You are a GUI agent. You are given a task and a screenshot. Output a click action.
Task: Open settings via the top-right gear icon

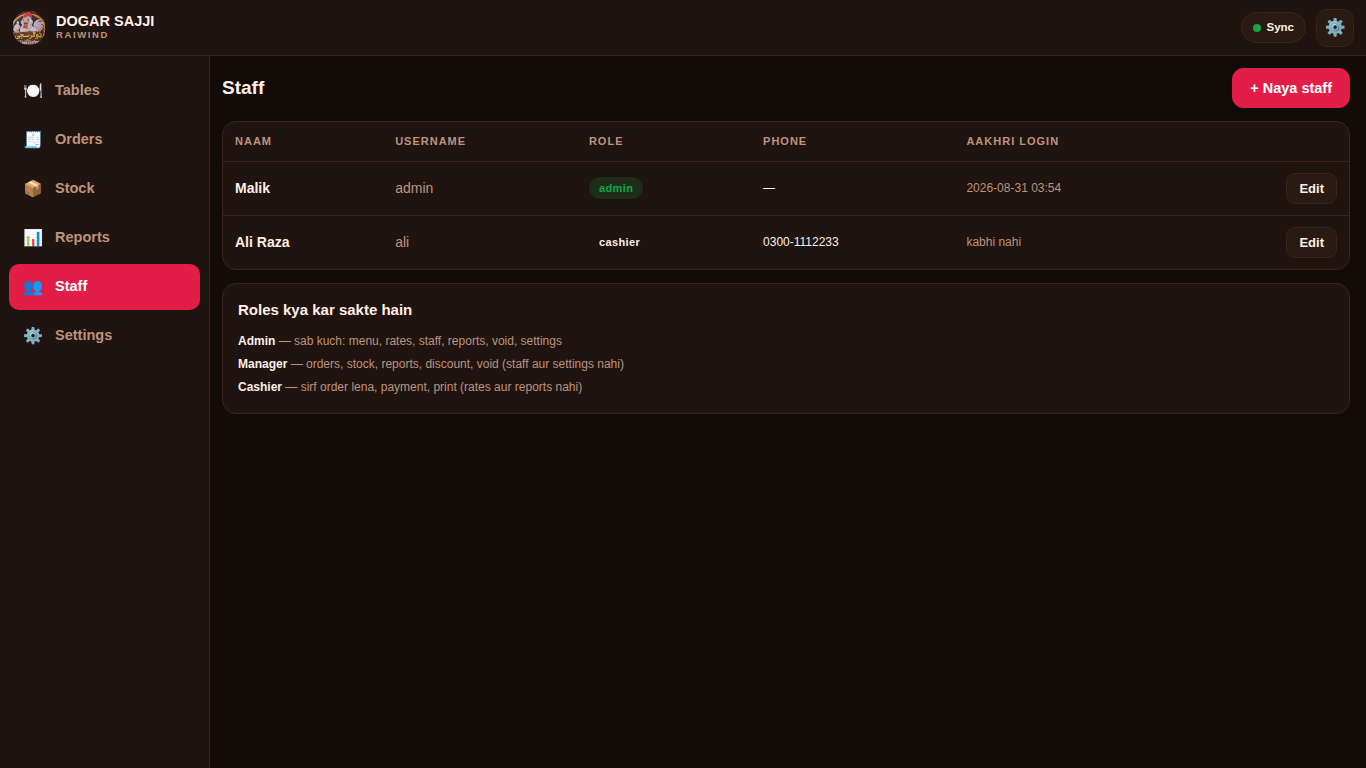pos(1335,28)
